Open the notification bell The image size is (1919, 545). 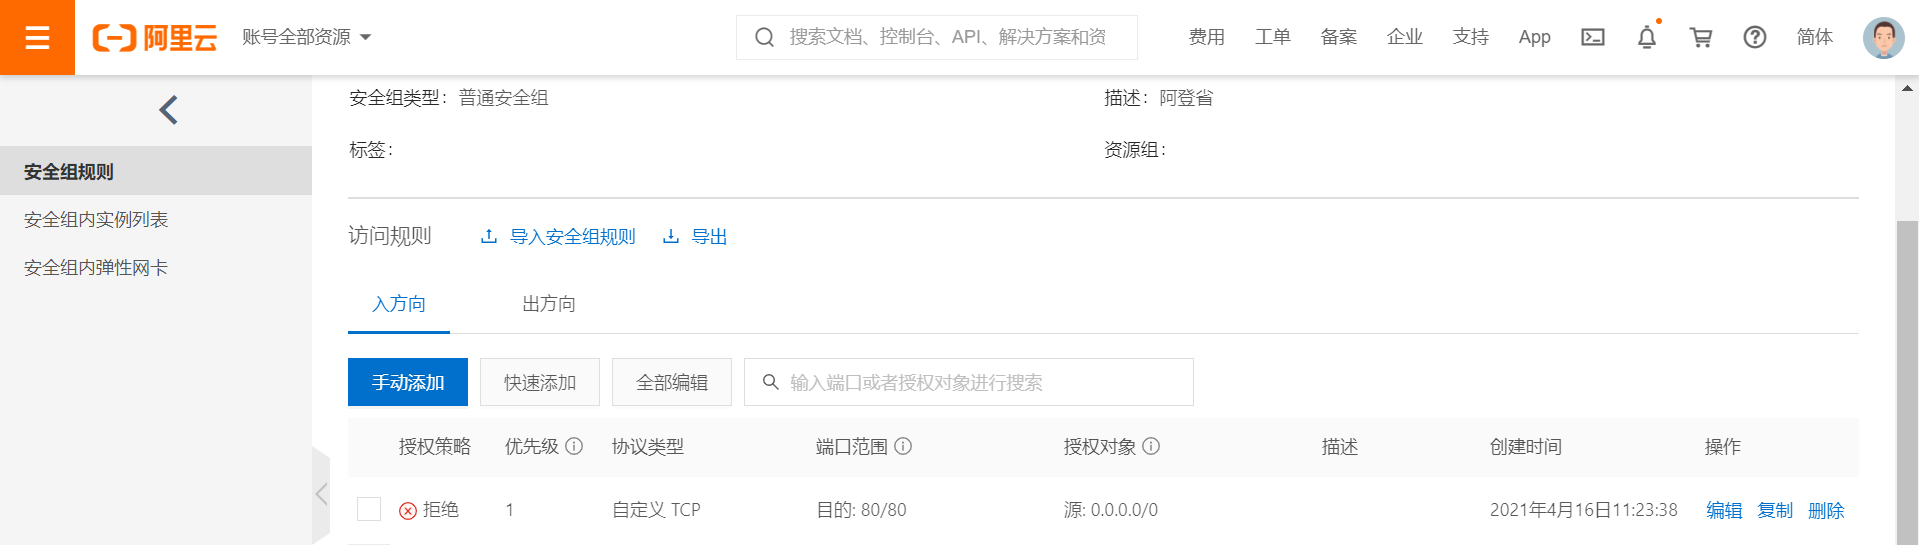point(1646,37)
